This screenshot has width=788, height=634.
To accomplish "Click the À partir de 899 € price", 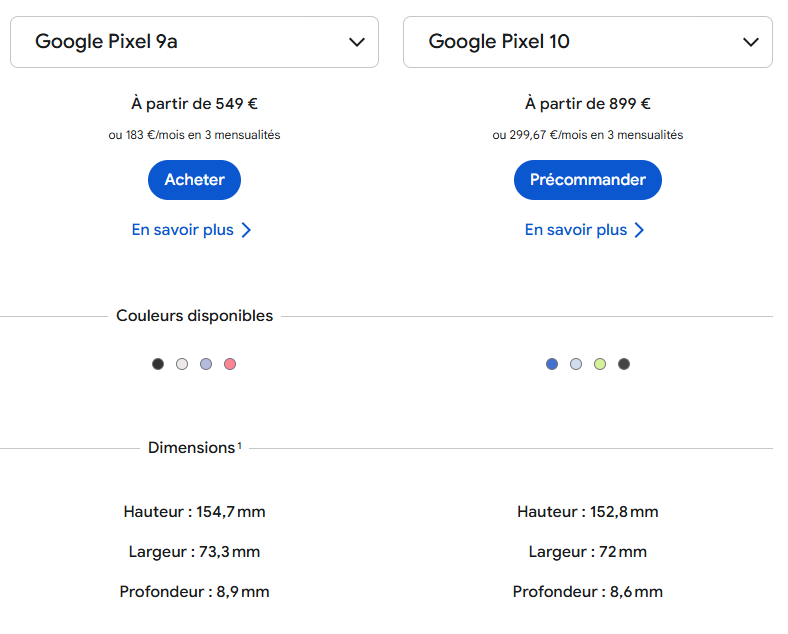I will pyautogui.click(x=587, y=103).
